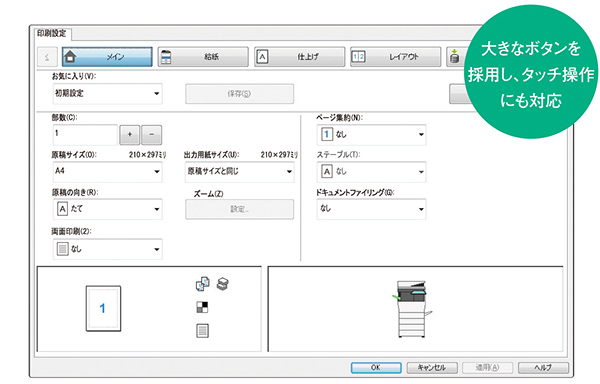The width and height of the screenshot is (600, 384).
Task: Click the black and white color mode icon
Action: (x=202, y=307)
